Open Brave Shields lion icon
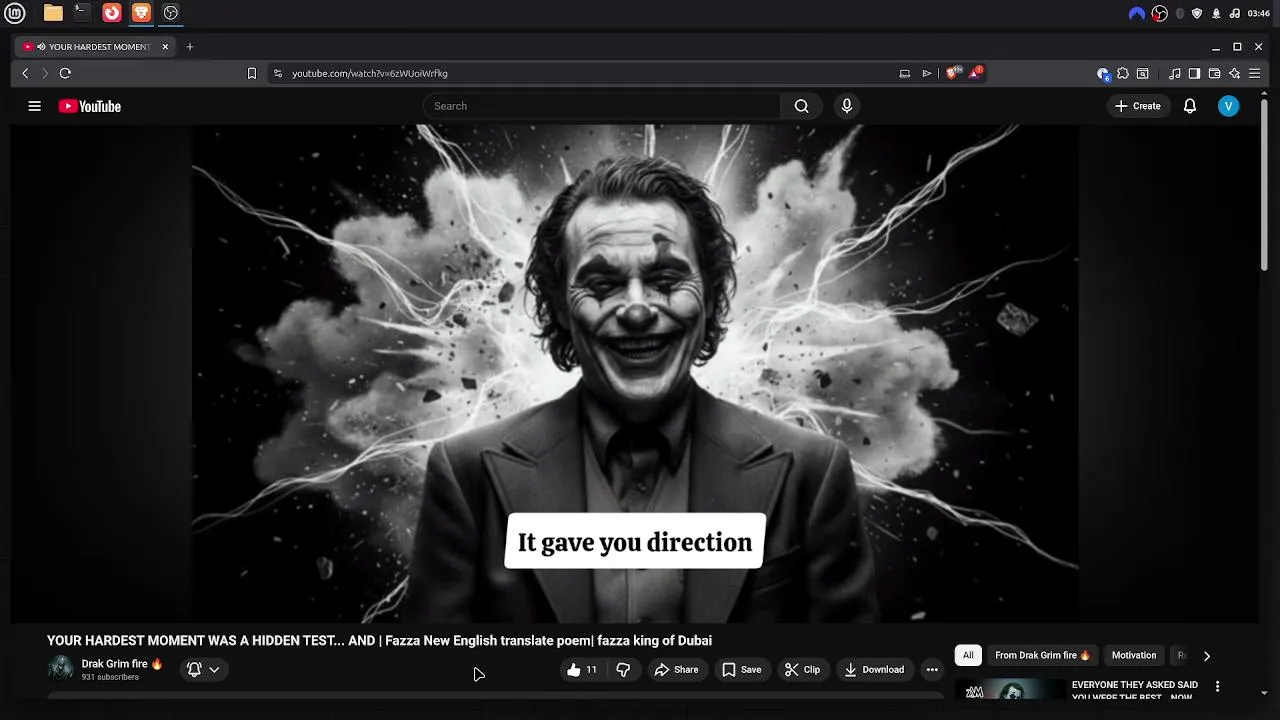1280x720 pixels. [954, 73]
